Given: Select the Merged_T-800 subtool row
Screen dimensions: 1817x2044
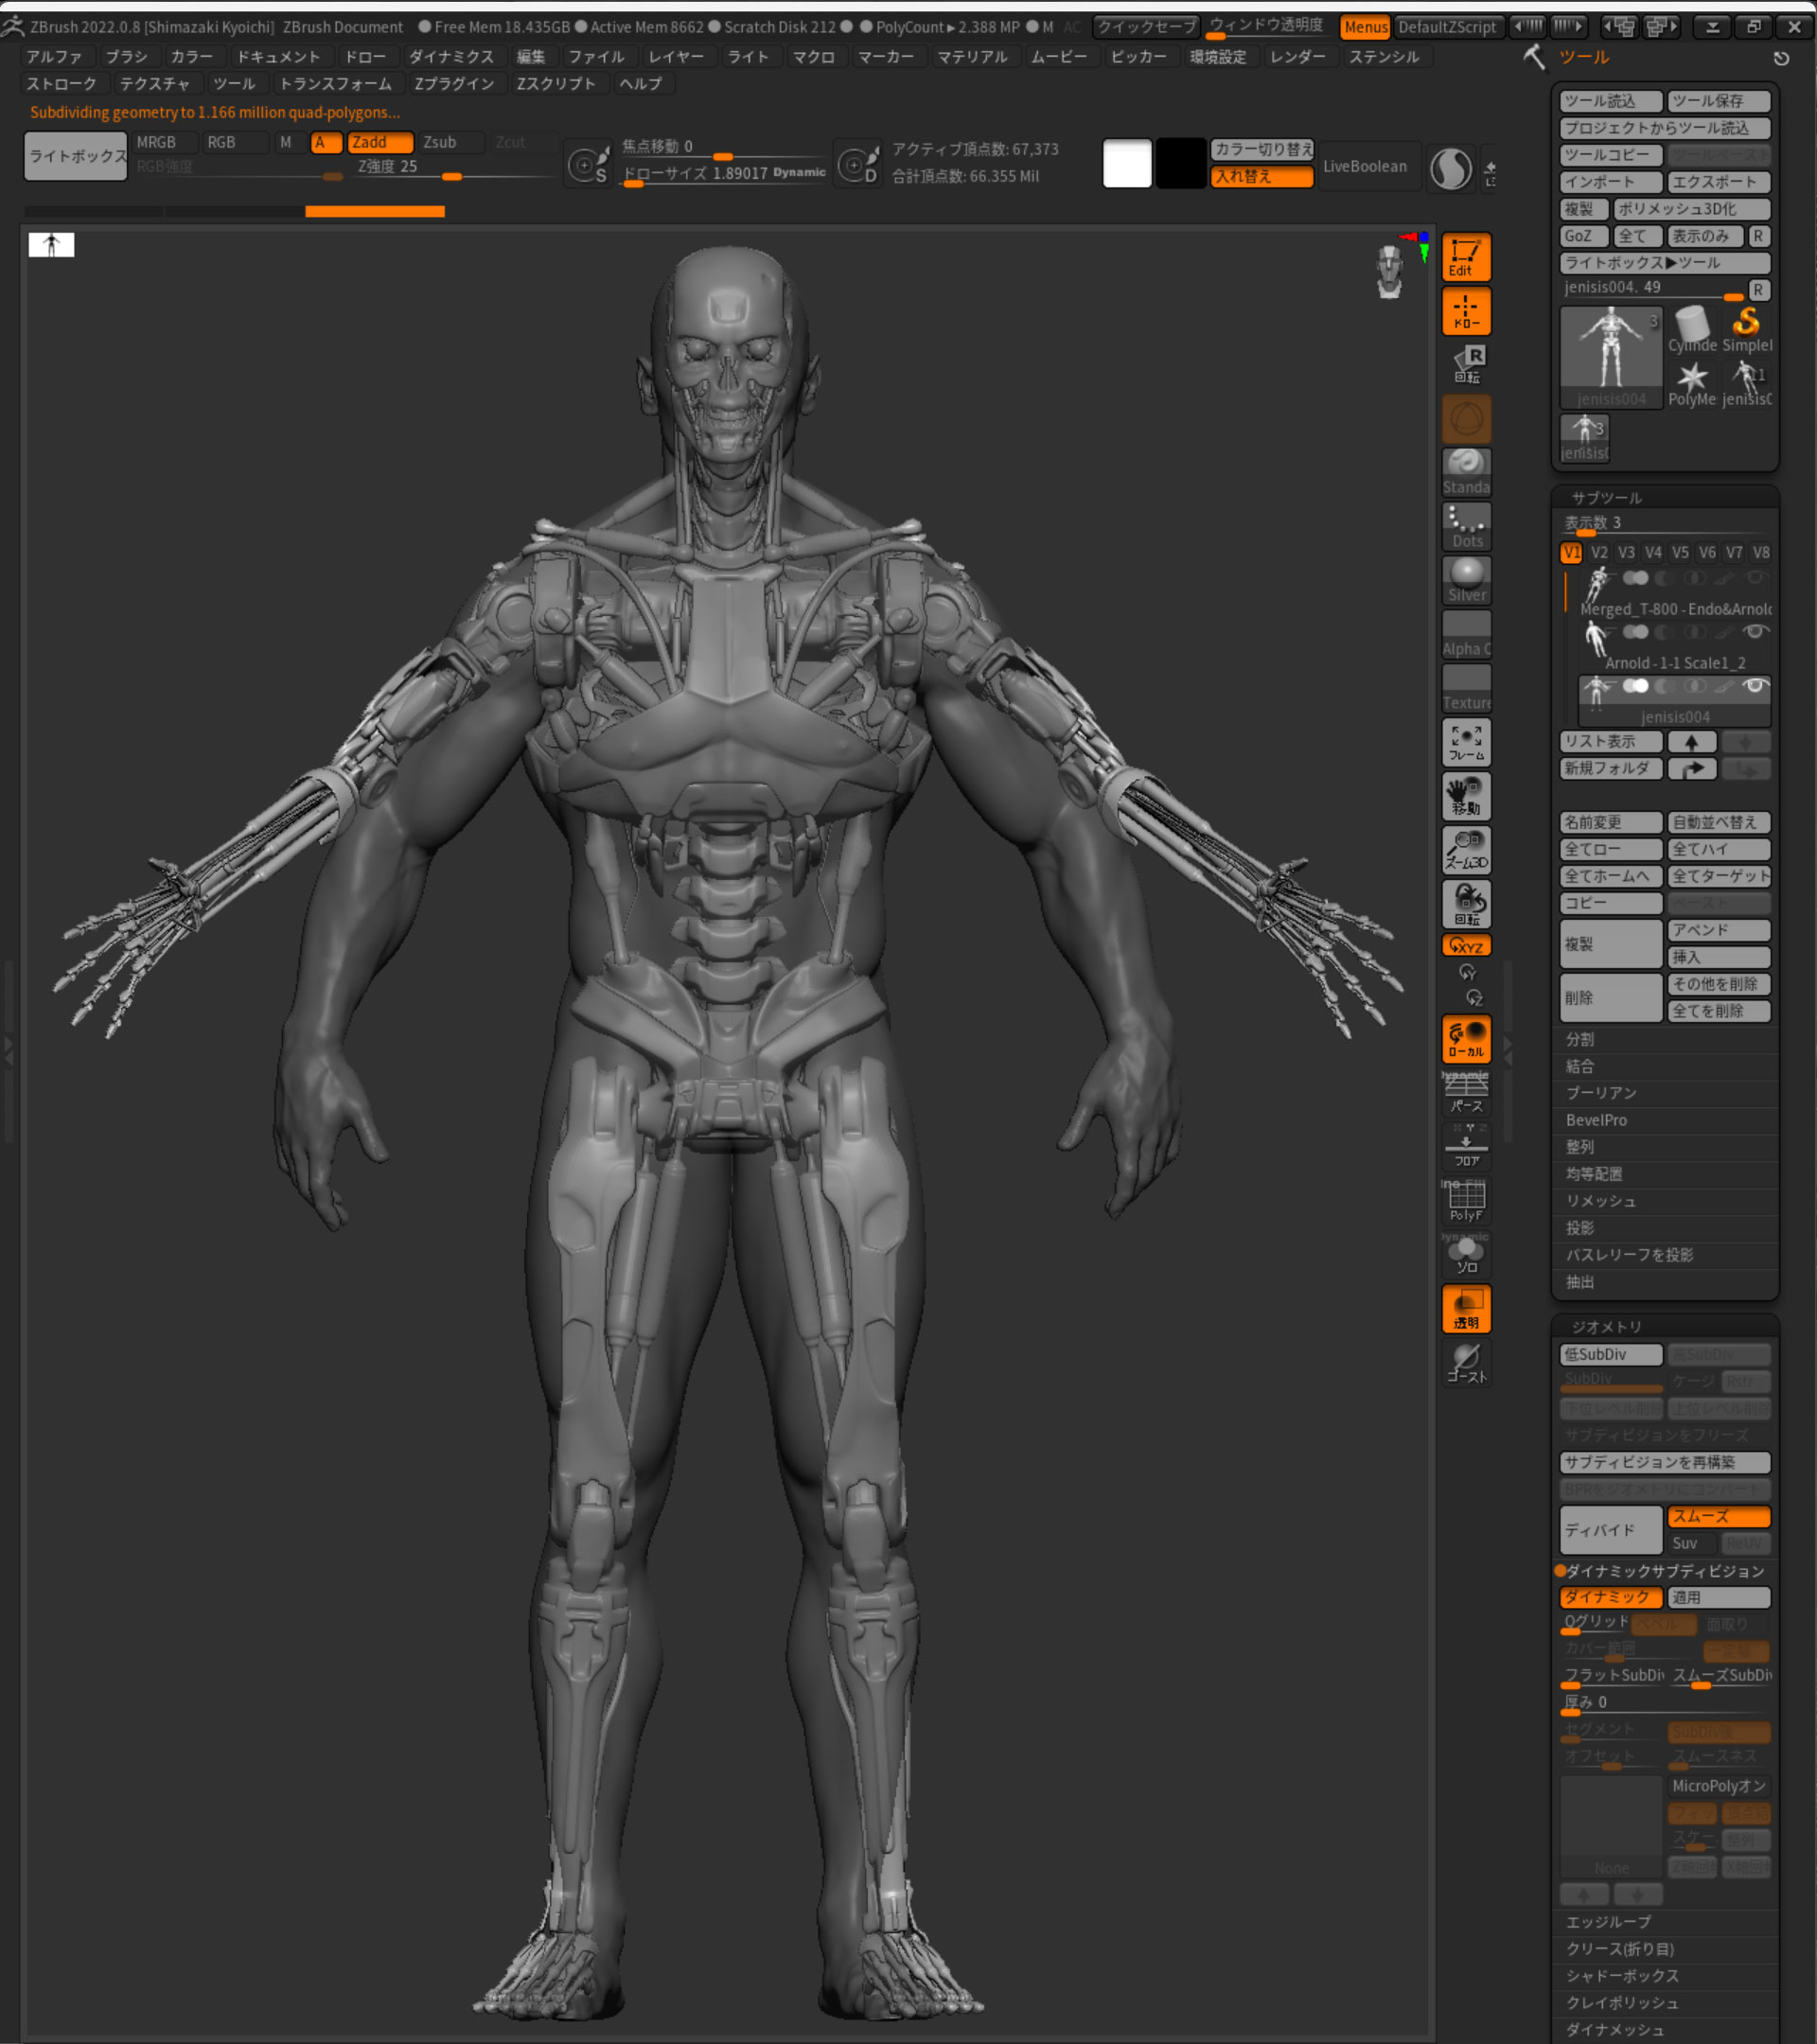Looking at the screenshot, I should (x=1674, y=593).
